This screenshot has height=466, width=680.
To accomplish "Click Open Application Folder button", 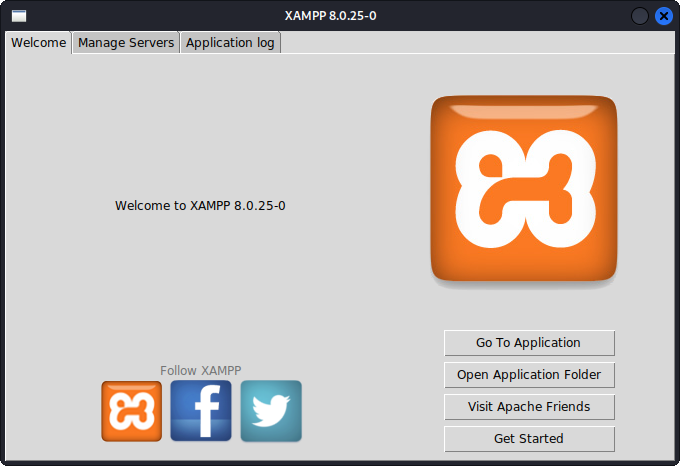I will (529, 375).
